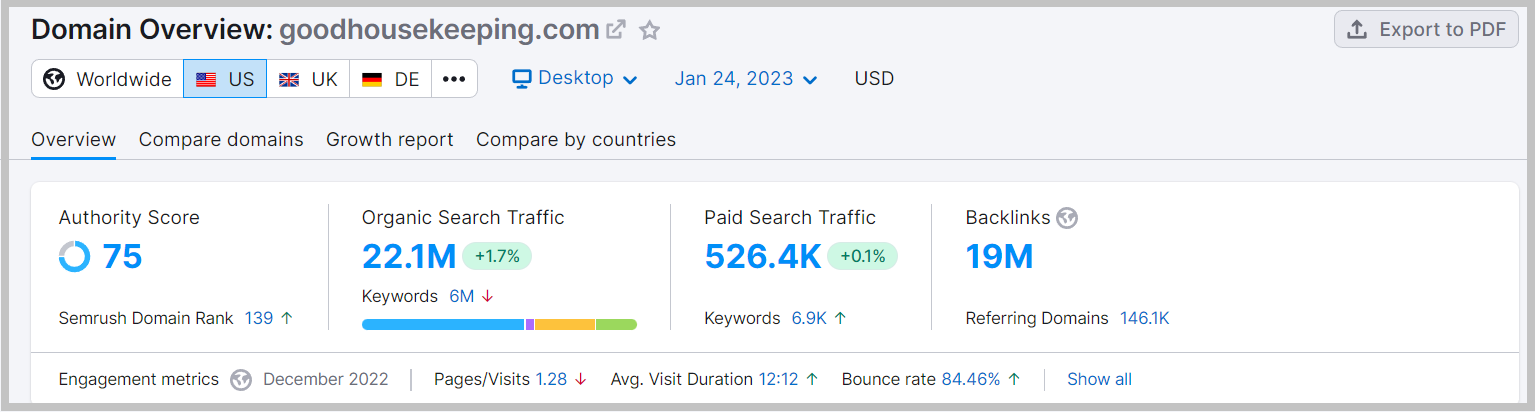
Task: Click the UK flag icon
Action: [289, 80]
